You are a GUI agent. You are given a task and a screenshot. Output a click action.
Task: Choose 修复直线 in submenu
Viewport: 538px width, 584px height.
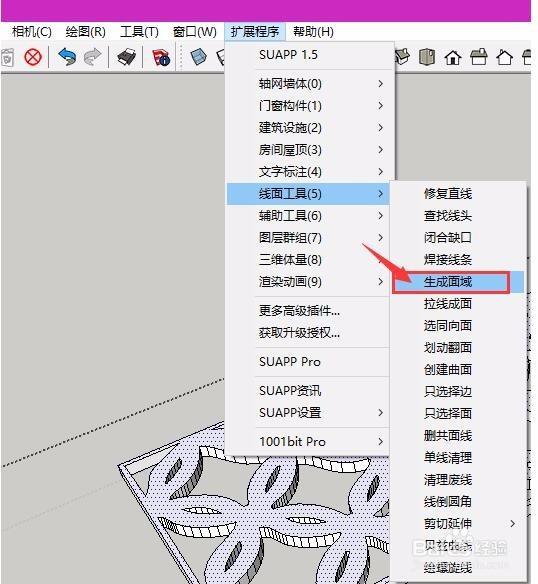click(458, 194)
